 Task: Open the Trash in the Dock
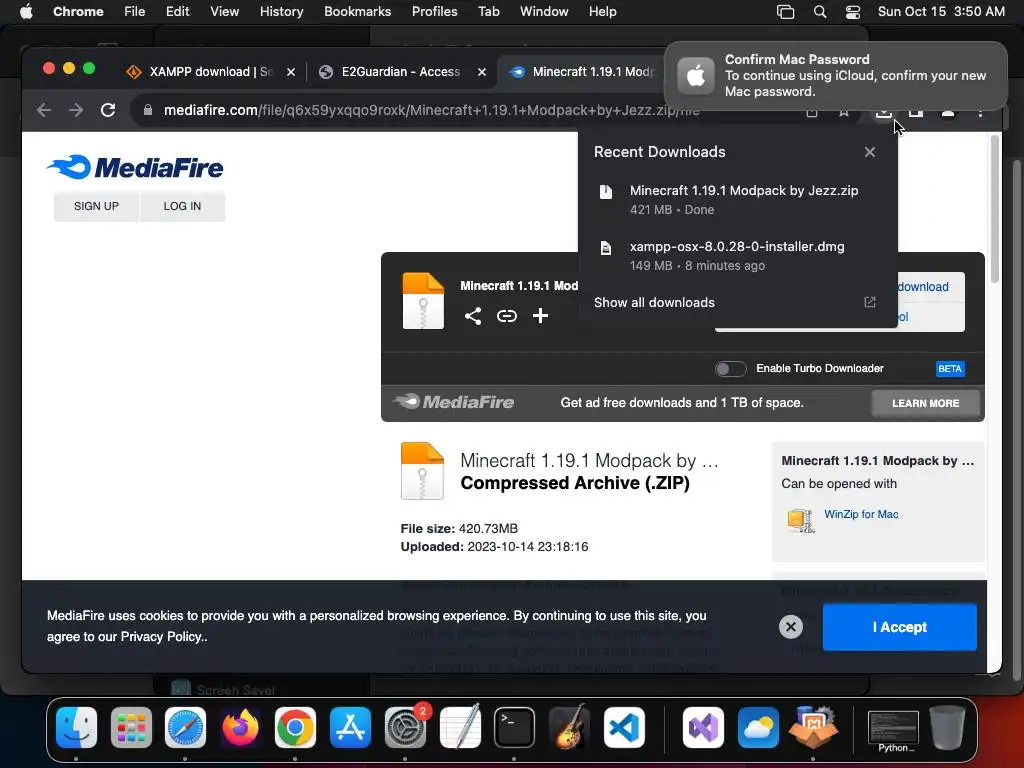coord(948,728)
